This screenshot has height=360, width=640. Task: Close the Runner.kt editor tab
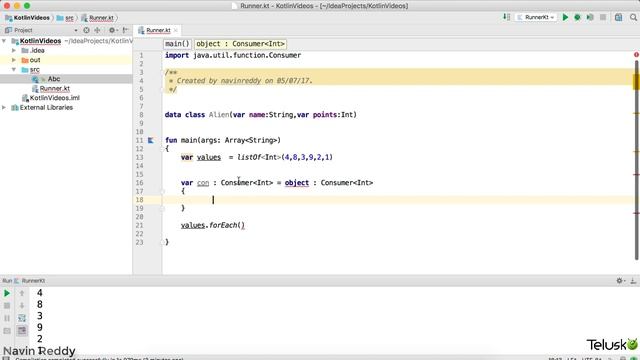point(176,31)
